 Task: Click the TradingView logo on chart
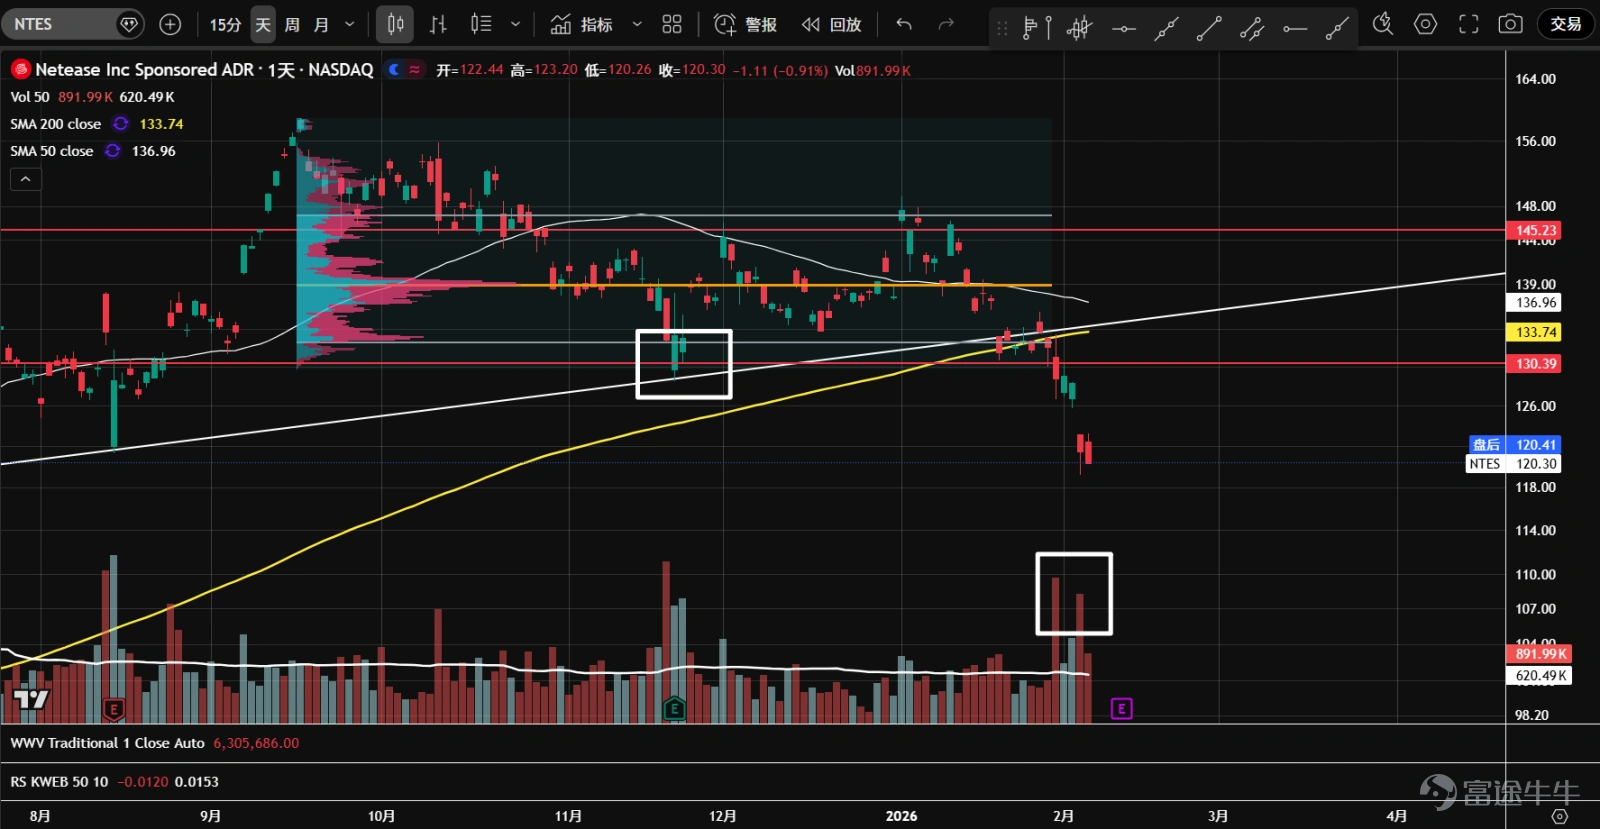point(30,699)
